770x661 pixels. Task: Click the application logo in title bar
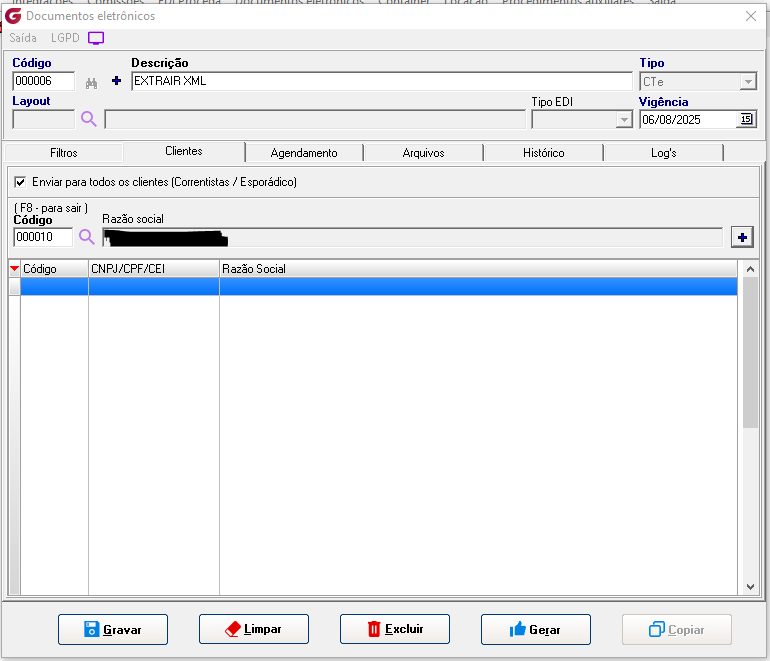pos(13,16)
